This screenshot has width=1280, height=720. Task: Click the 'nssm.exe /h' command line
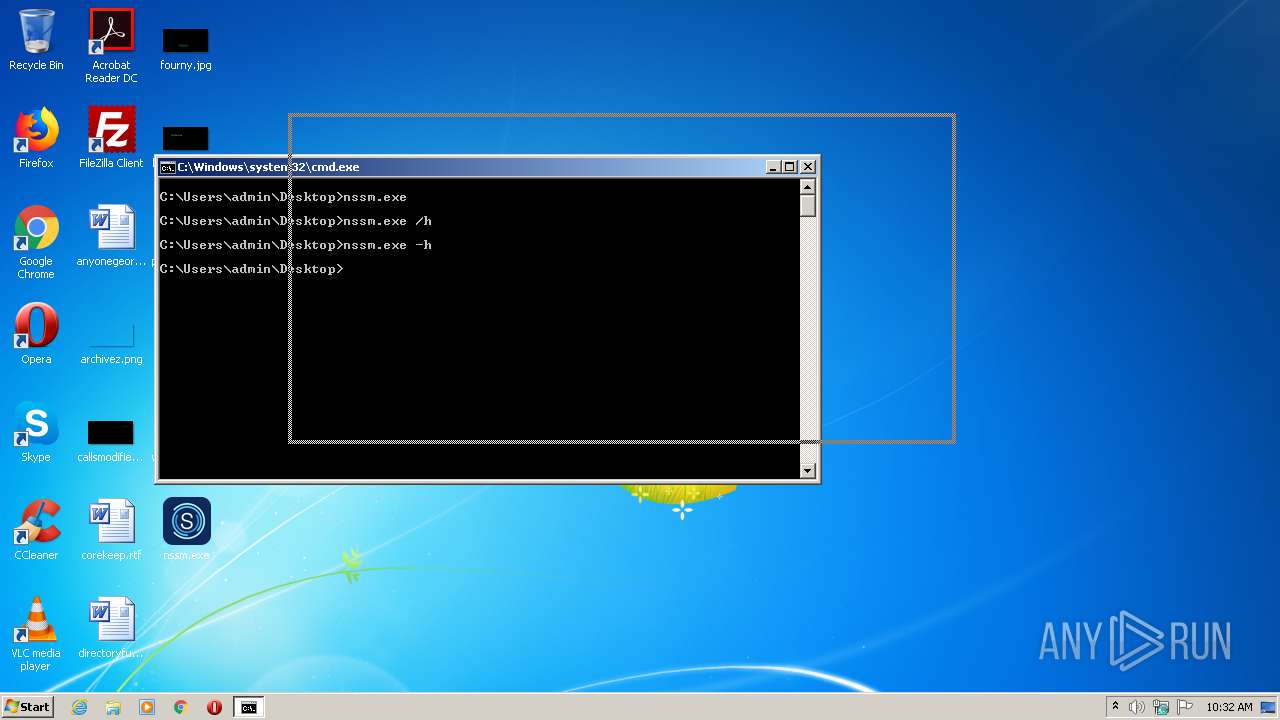click(x=296, y=221)
